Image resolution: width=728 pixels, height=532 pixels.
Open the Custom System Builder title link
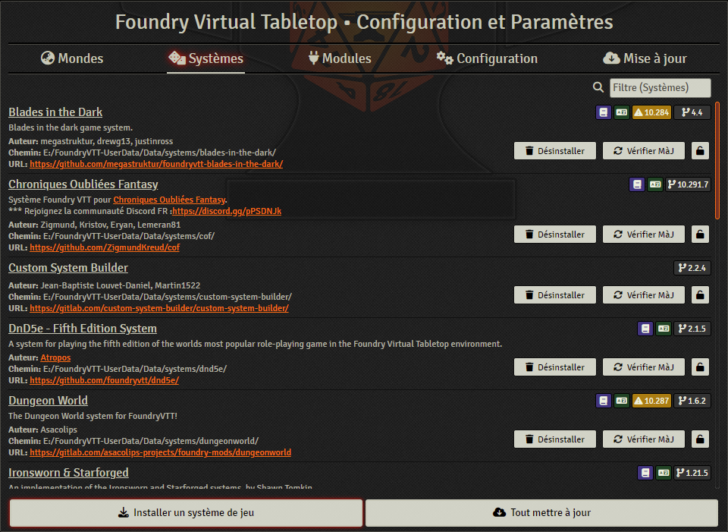click(68, 268)
